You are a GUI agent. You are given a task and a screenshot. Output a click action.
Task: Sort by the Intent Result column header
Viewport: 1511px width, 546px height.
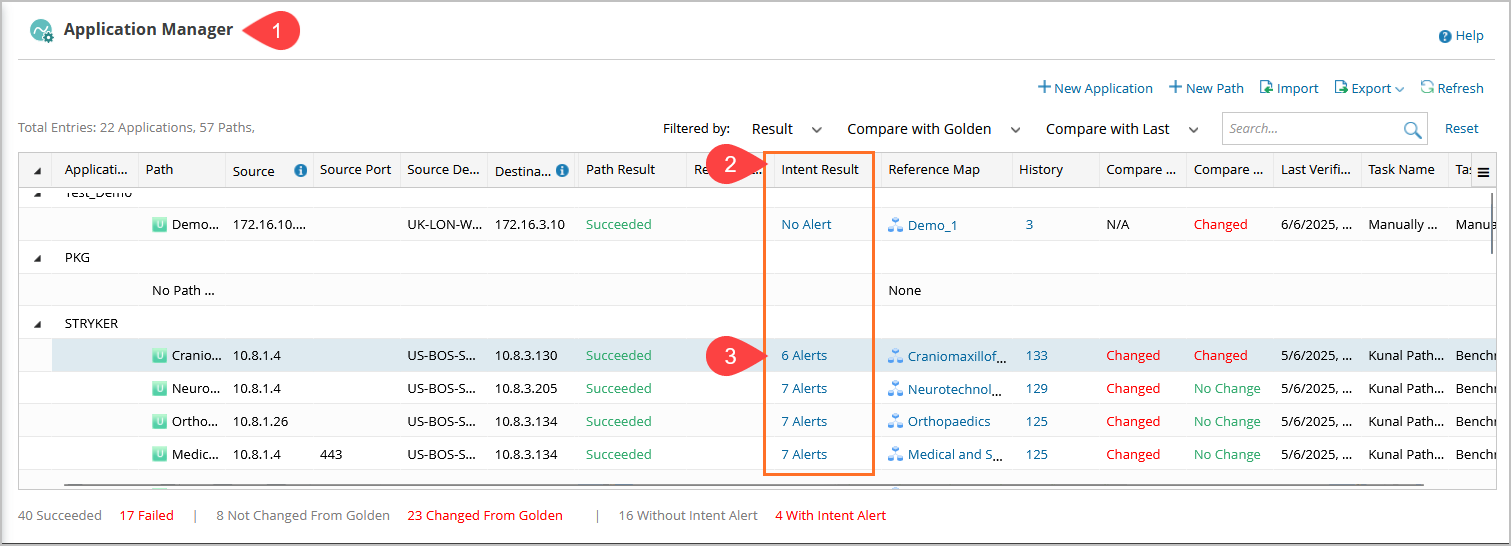(819, 170)
